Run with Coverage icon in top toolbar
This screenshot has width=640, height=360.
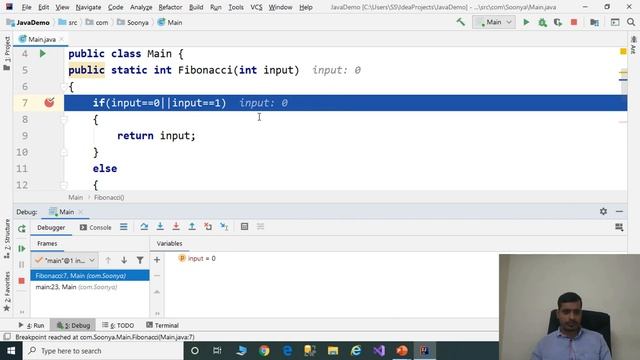tap(558, 22)
